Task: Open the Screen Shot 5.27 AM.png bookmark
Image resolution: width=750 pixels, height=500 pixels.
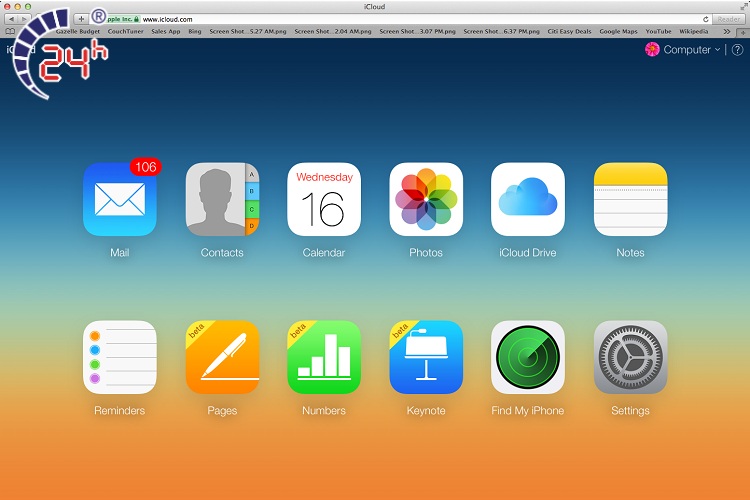Action: point(248,32)
